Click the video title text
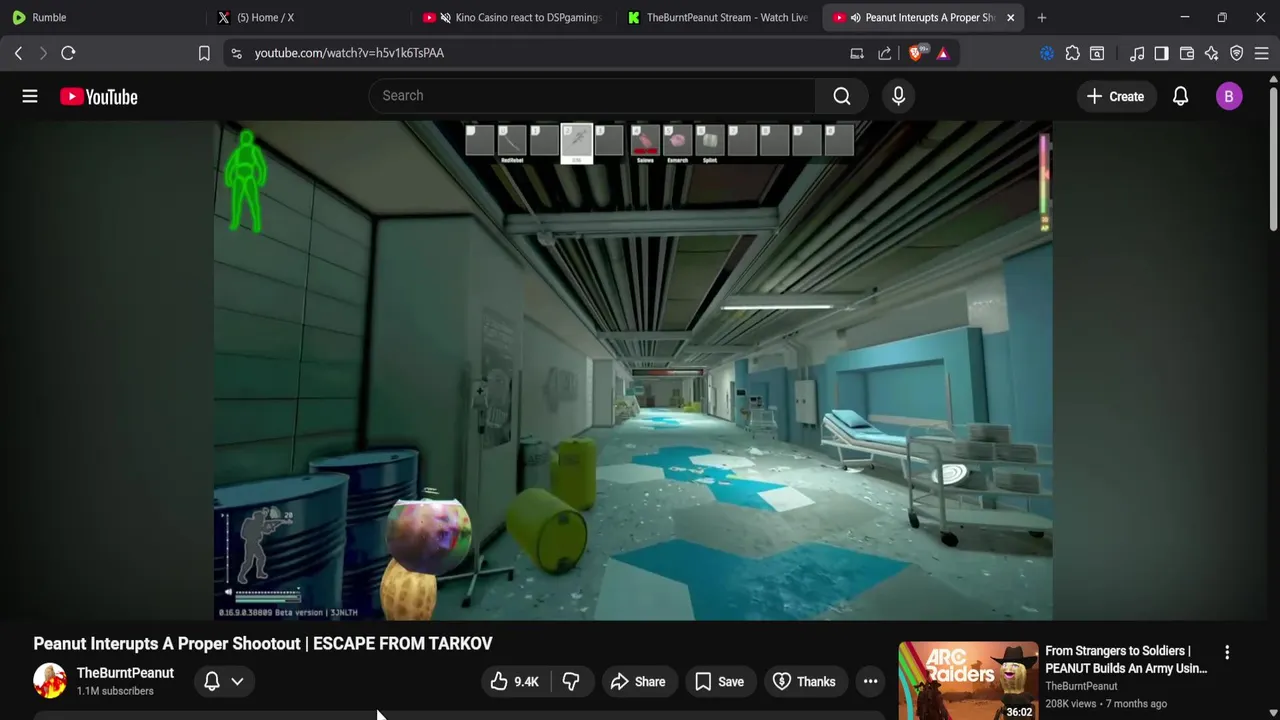 (x=263, y=643)
